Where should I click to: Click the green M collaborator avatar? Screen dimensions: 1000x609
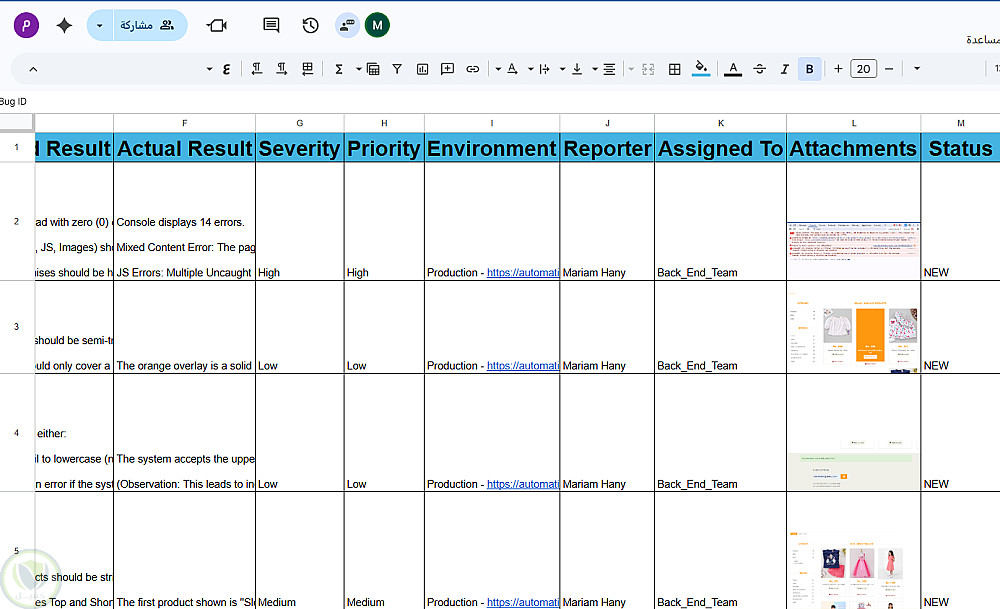[377, 26]
